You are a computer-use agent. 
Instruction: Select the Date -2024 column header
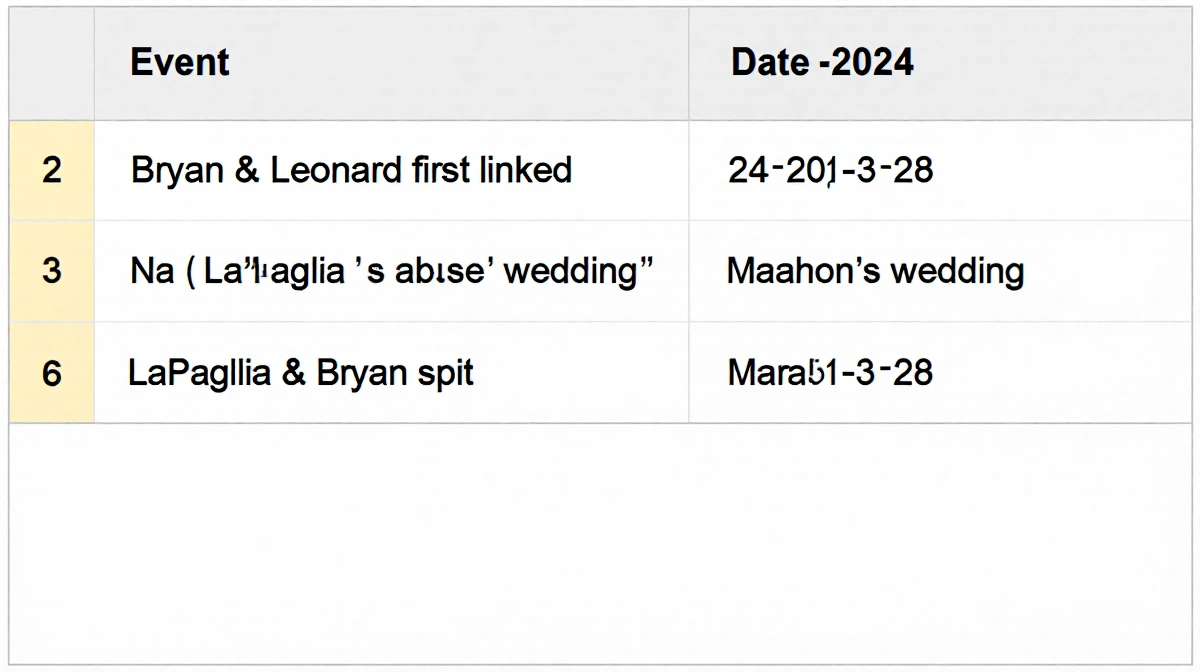pos(822,63)
